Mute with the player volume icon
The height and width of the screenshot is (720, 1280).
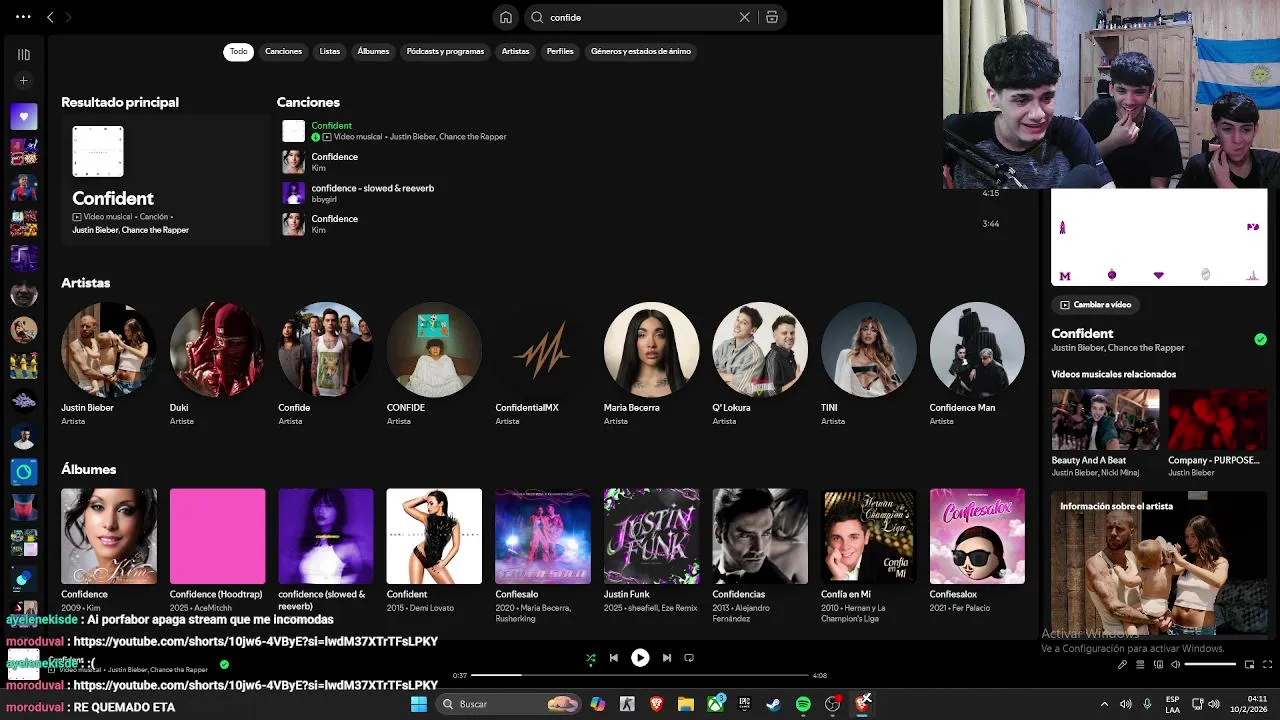click(1176, 664)
